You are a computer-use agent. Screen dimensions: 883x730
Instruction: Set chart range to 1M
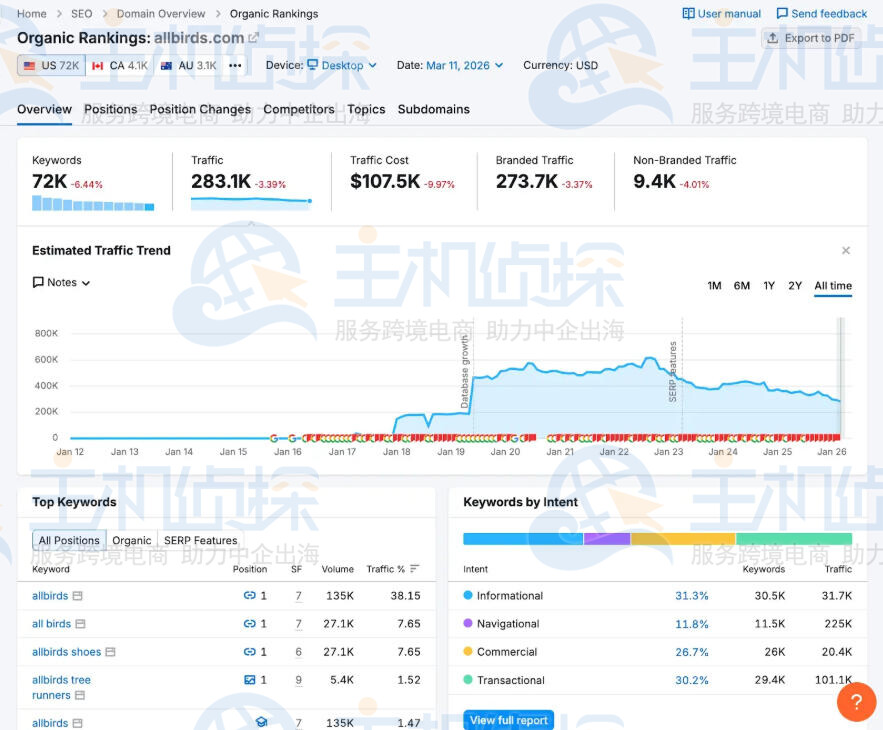click(x=714, y=286)
